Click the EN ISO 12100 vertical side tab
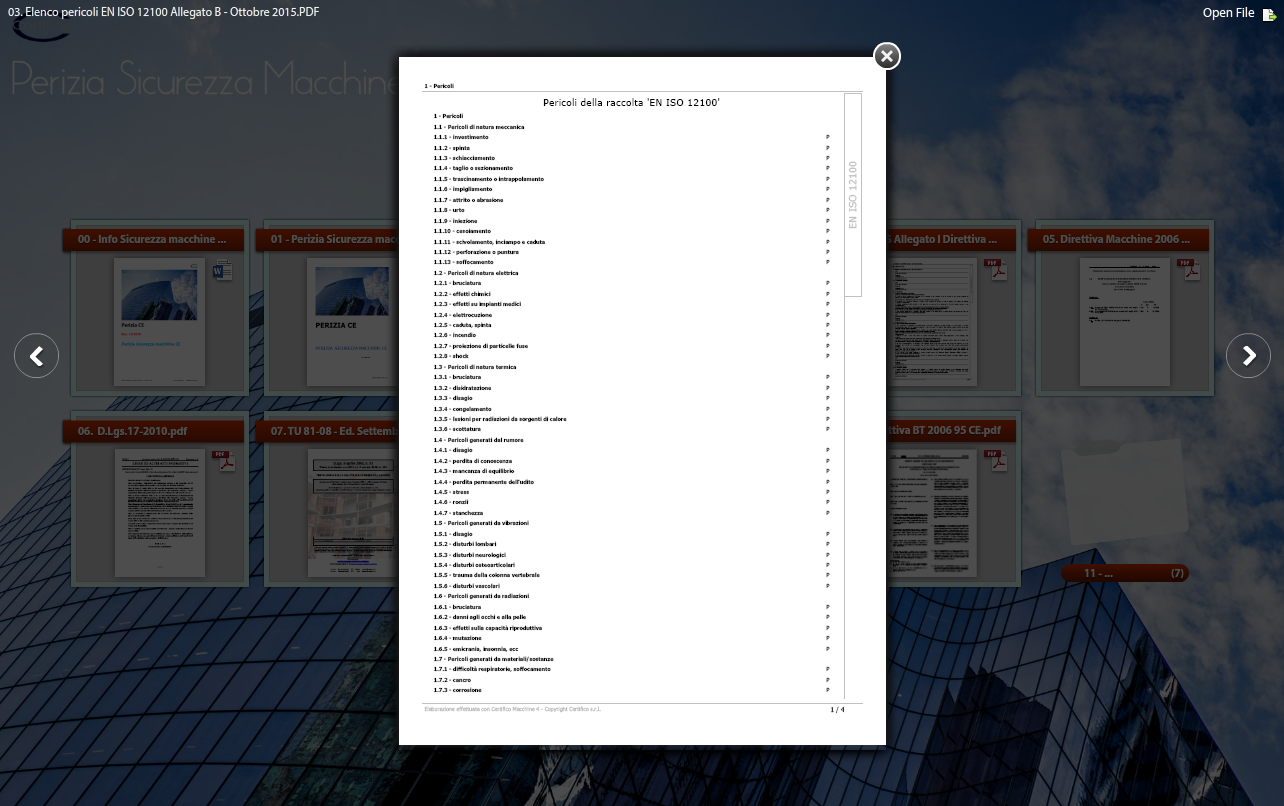 click(853, 195)
